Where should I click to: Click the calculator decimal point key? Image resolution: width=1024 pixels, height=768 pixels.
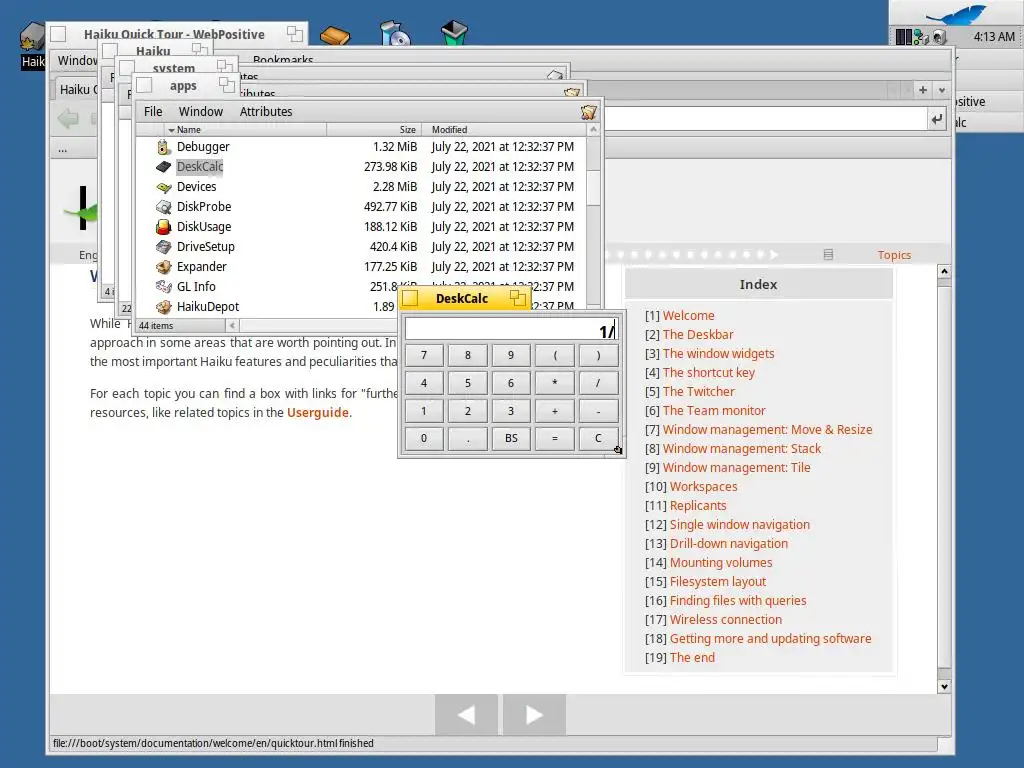click(x=468, y=439)
